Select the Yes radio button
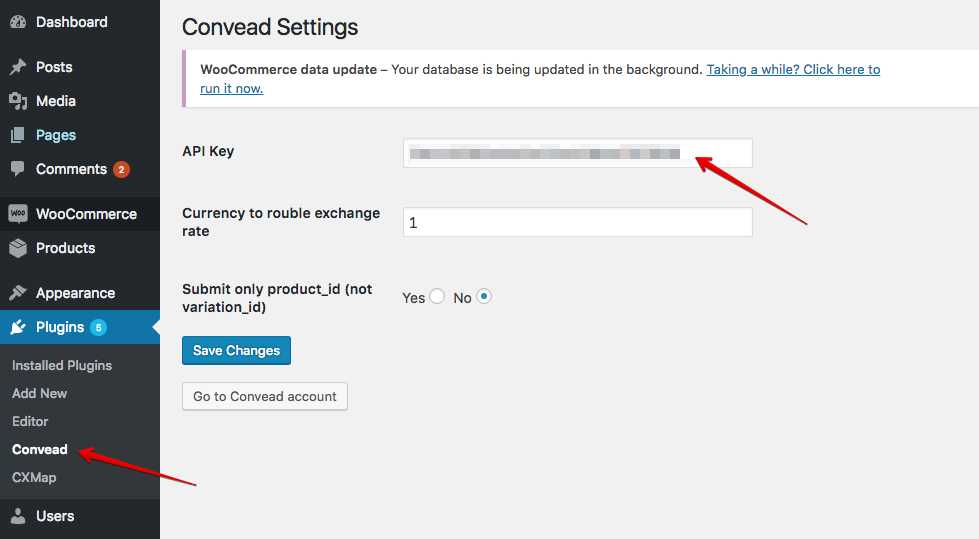979x539 pixels. (437, 296)
